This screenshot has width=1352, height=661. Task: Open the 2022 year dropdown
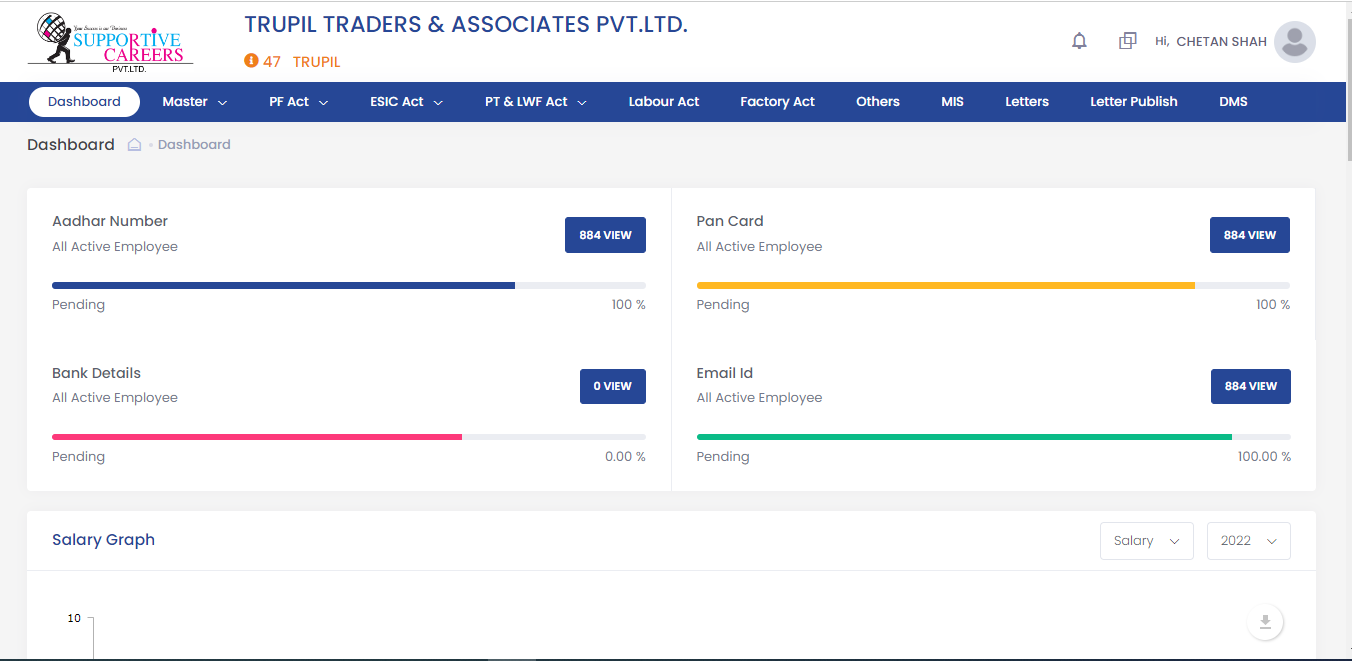(1249, 541)
